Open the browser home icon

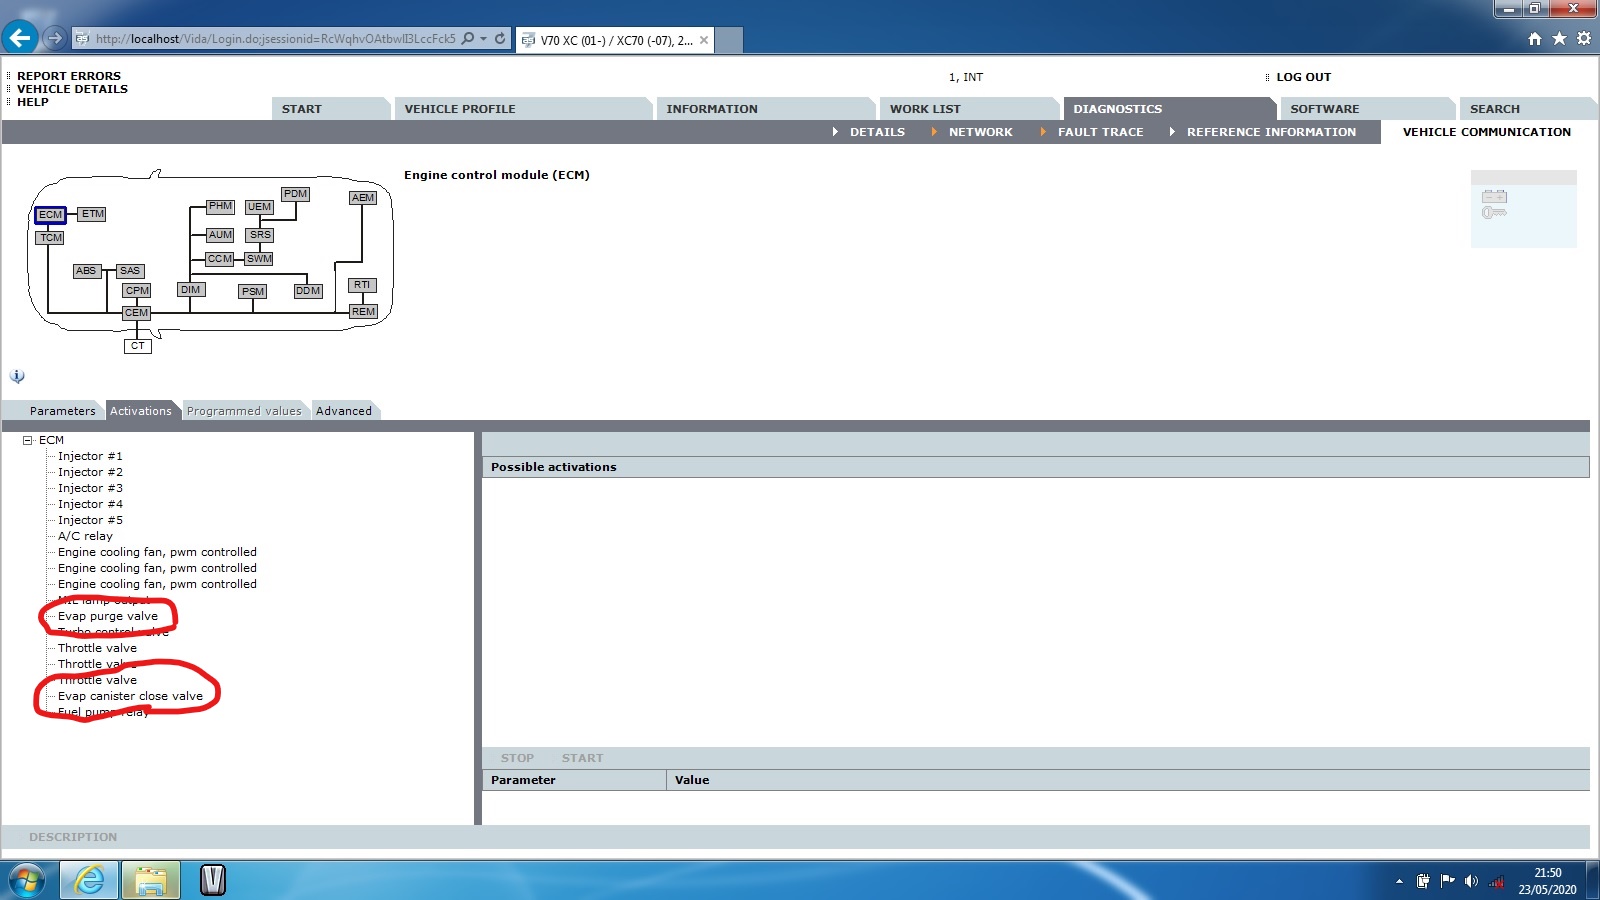[x=1535, y=39]
